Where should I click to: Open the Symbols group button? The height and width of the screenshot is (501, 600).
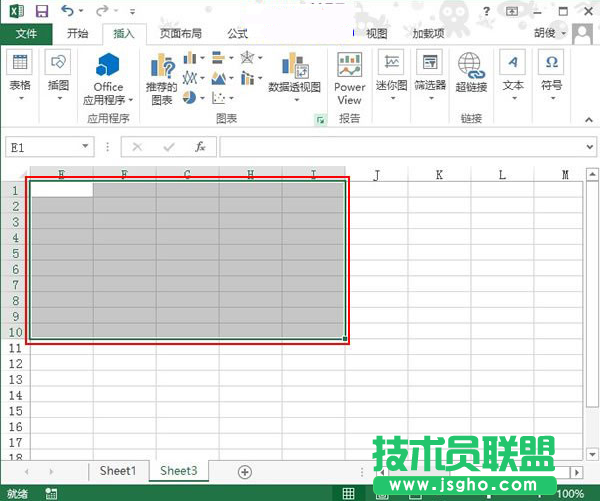click(x=551, y=75)
